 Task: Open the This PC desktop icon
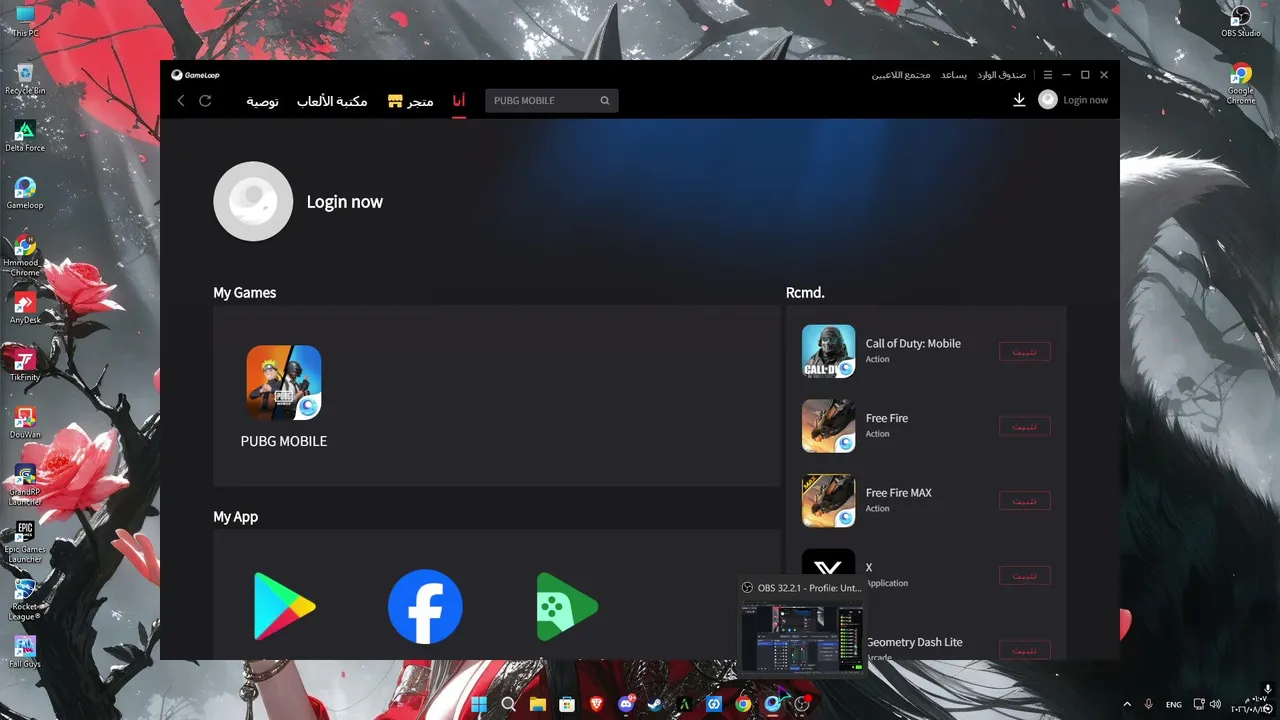tap(25, 21)
